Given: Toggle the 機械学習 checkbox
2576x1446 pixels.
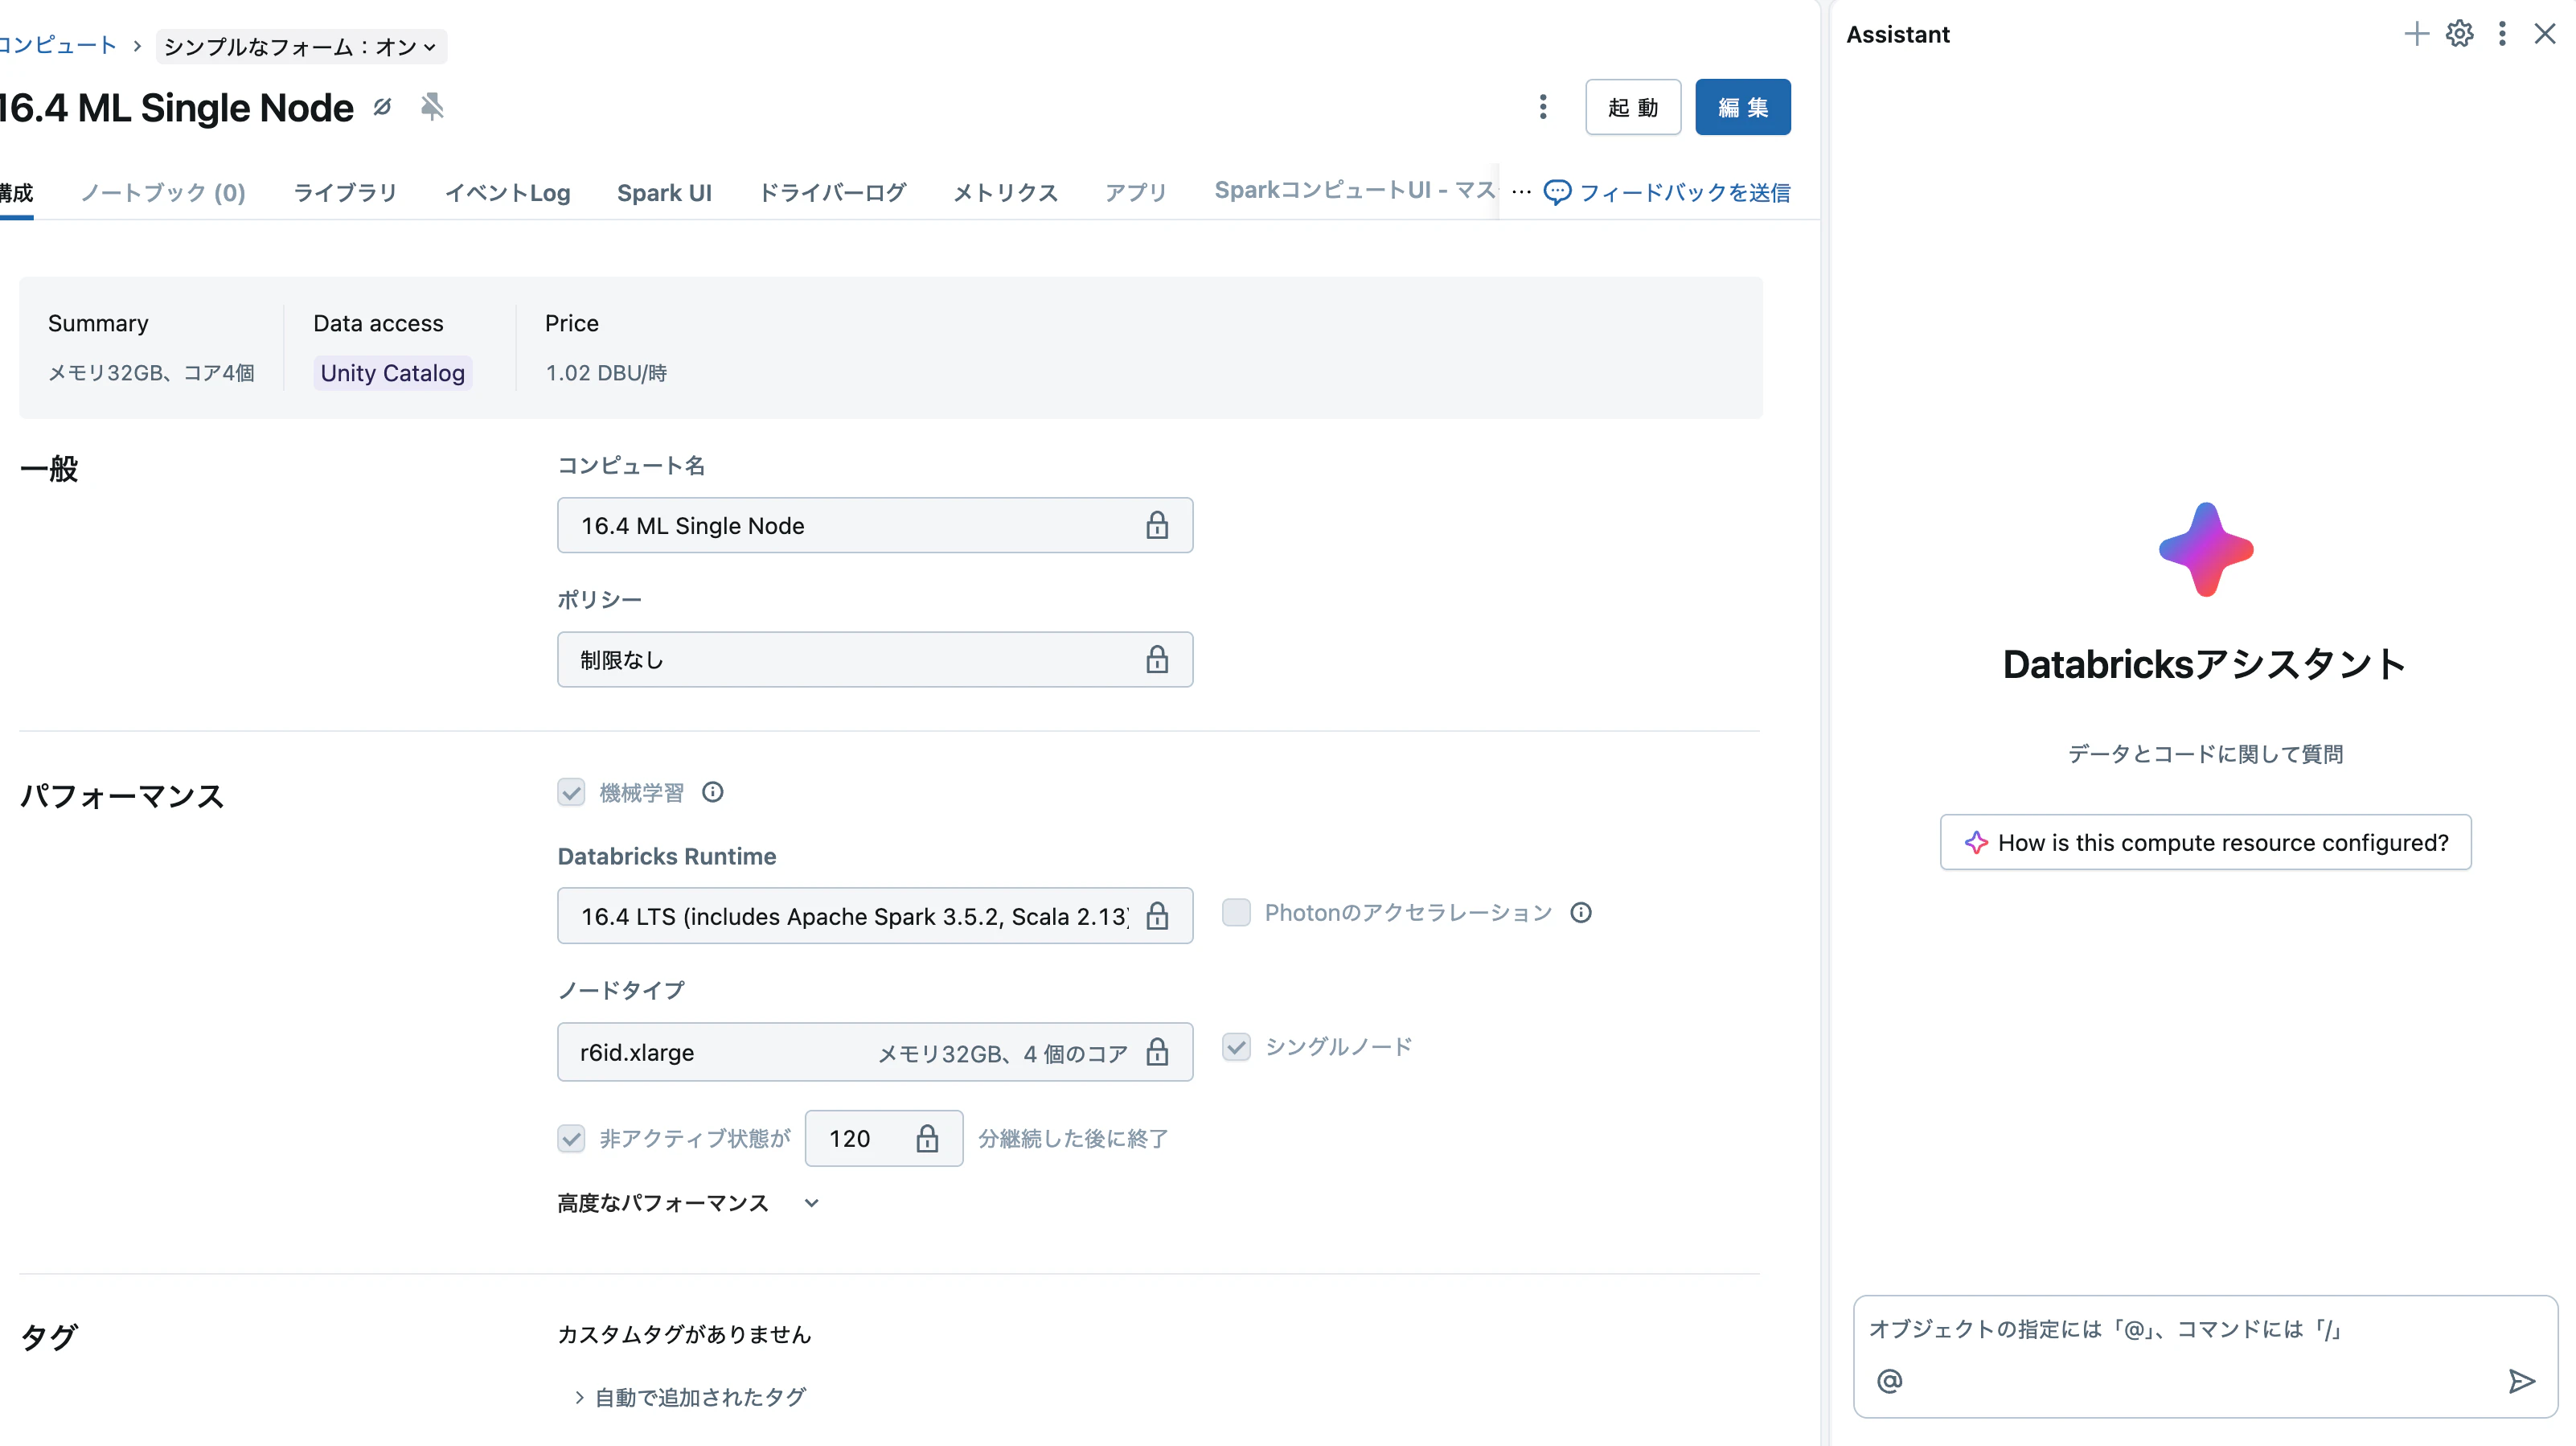Looking at the screenshot, I should (571, 793).
